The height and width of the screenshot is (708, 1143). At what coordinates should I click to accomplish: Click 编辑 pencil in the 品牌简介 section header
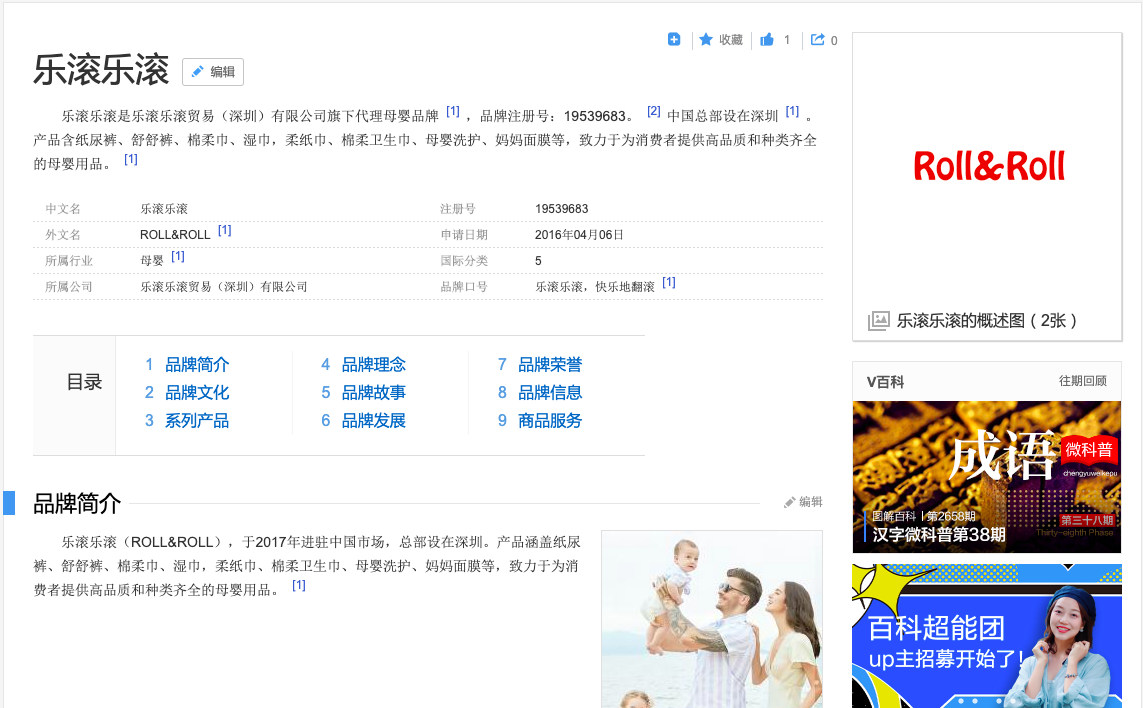[x=803, y=502]
